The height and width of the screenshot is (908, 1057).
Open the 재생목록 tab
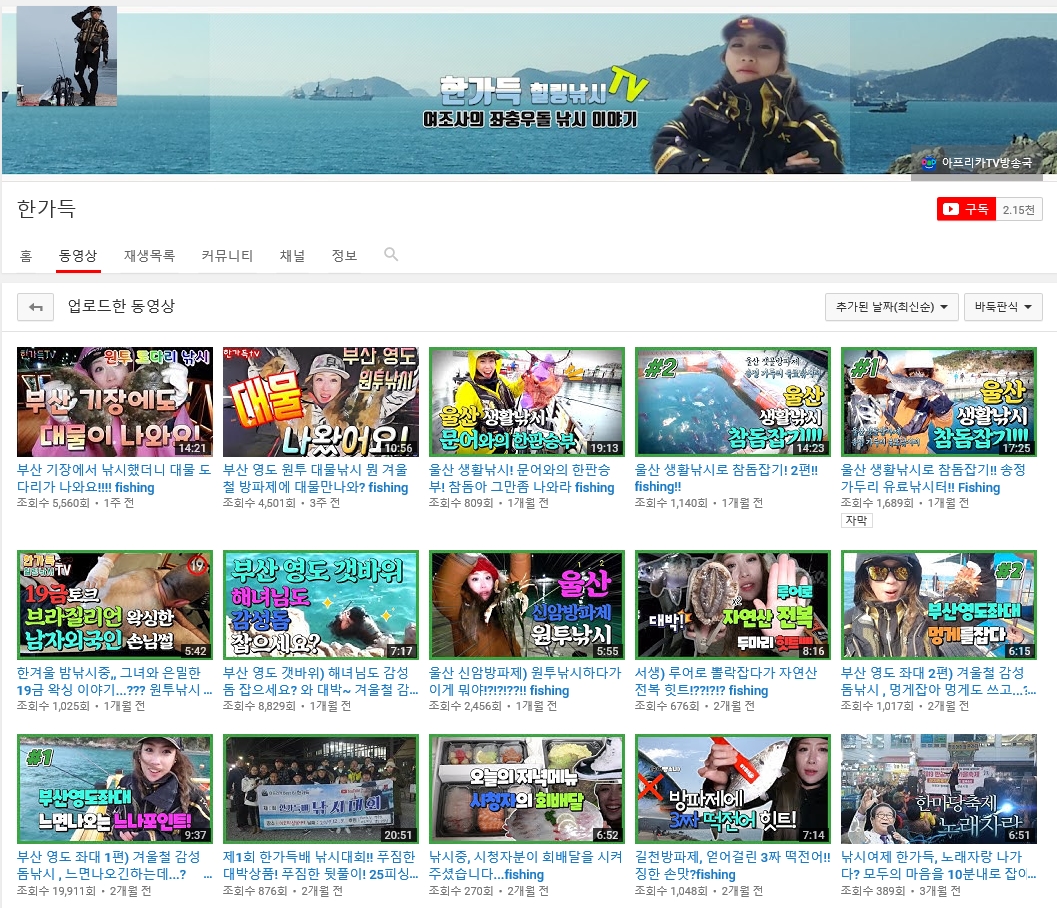pyautogui.click(x=149, y=256)
